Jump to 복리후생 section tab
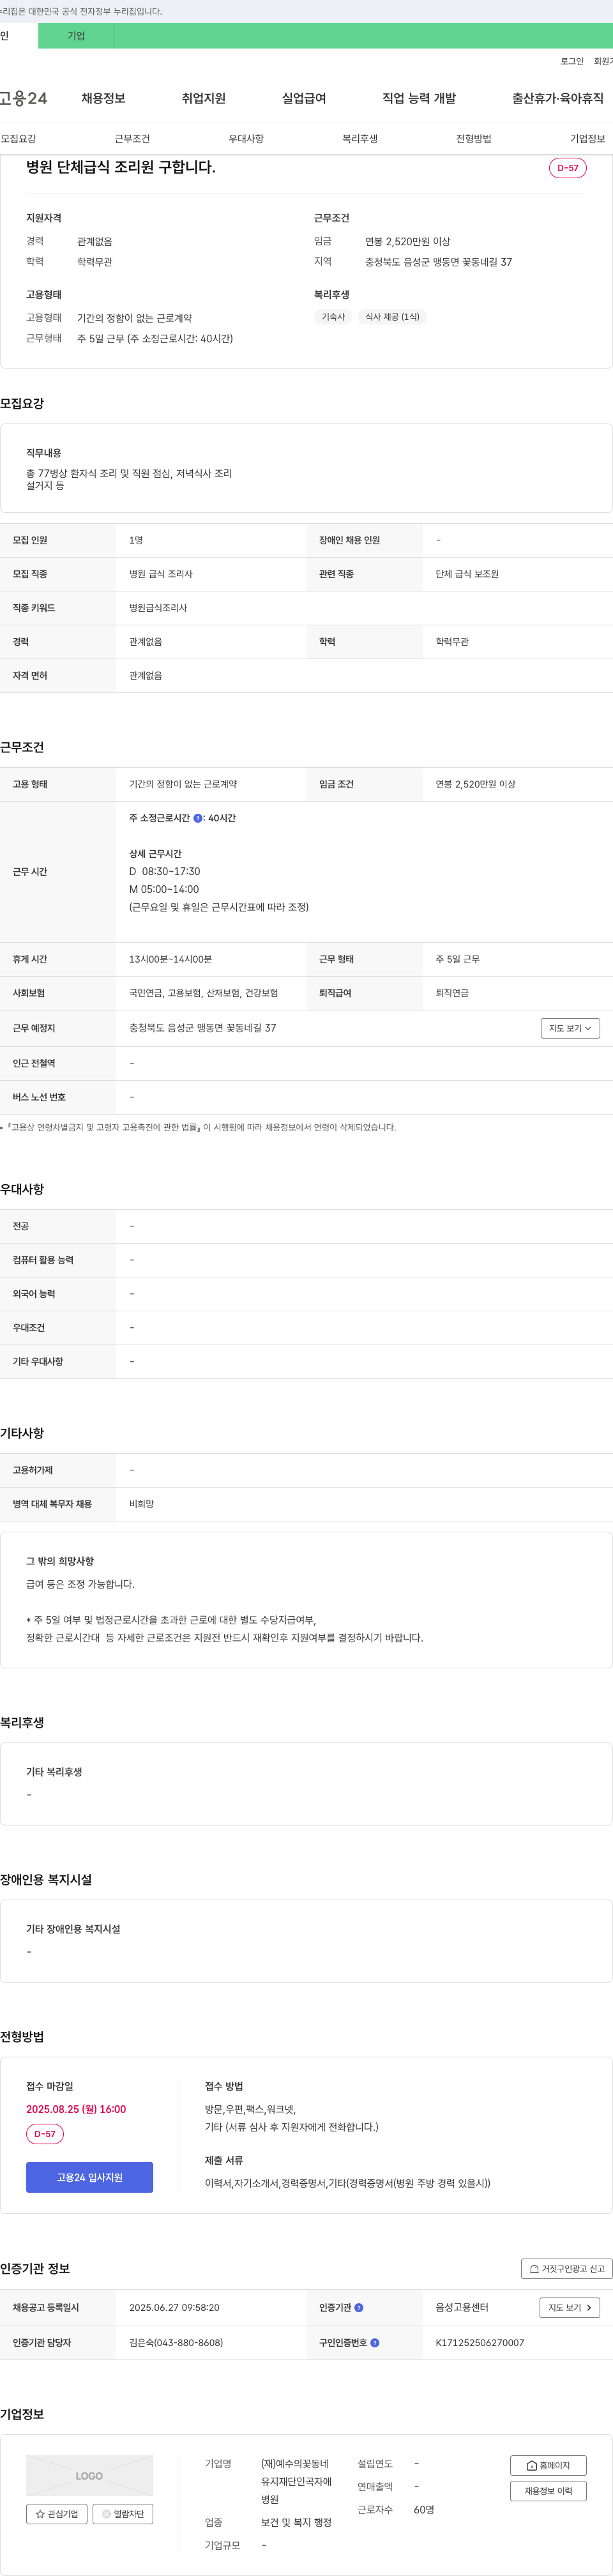The image size is (613, 2576). click(x=360, y=139)
